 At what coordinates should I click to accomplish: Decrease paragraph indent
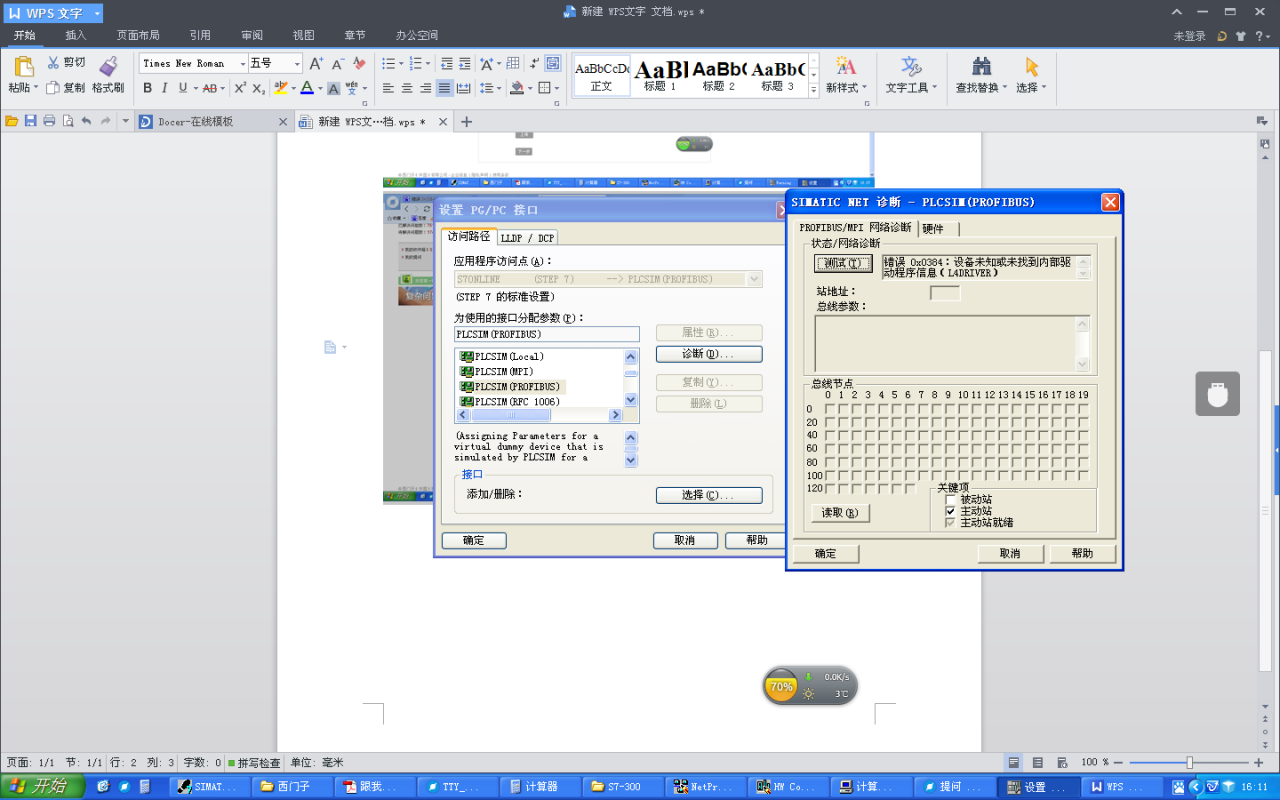[447, 63]
